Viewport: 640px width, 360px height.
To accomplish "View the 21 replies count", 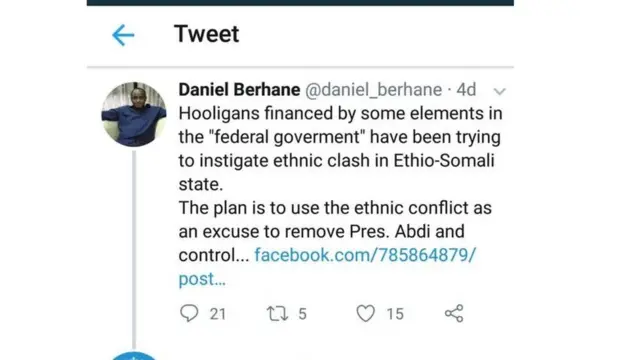I will 218,314.
